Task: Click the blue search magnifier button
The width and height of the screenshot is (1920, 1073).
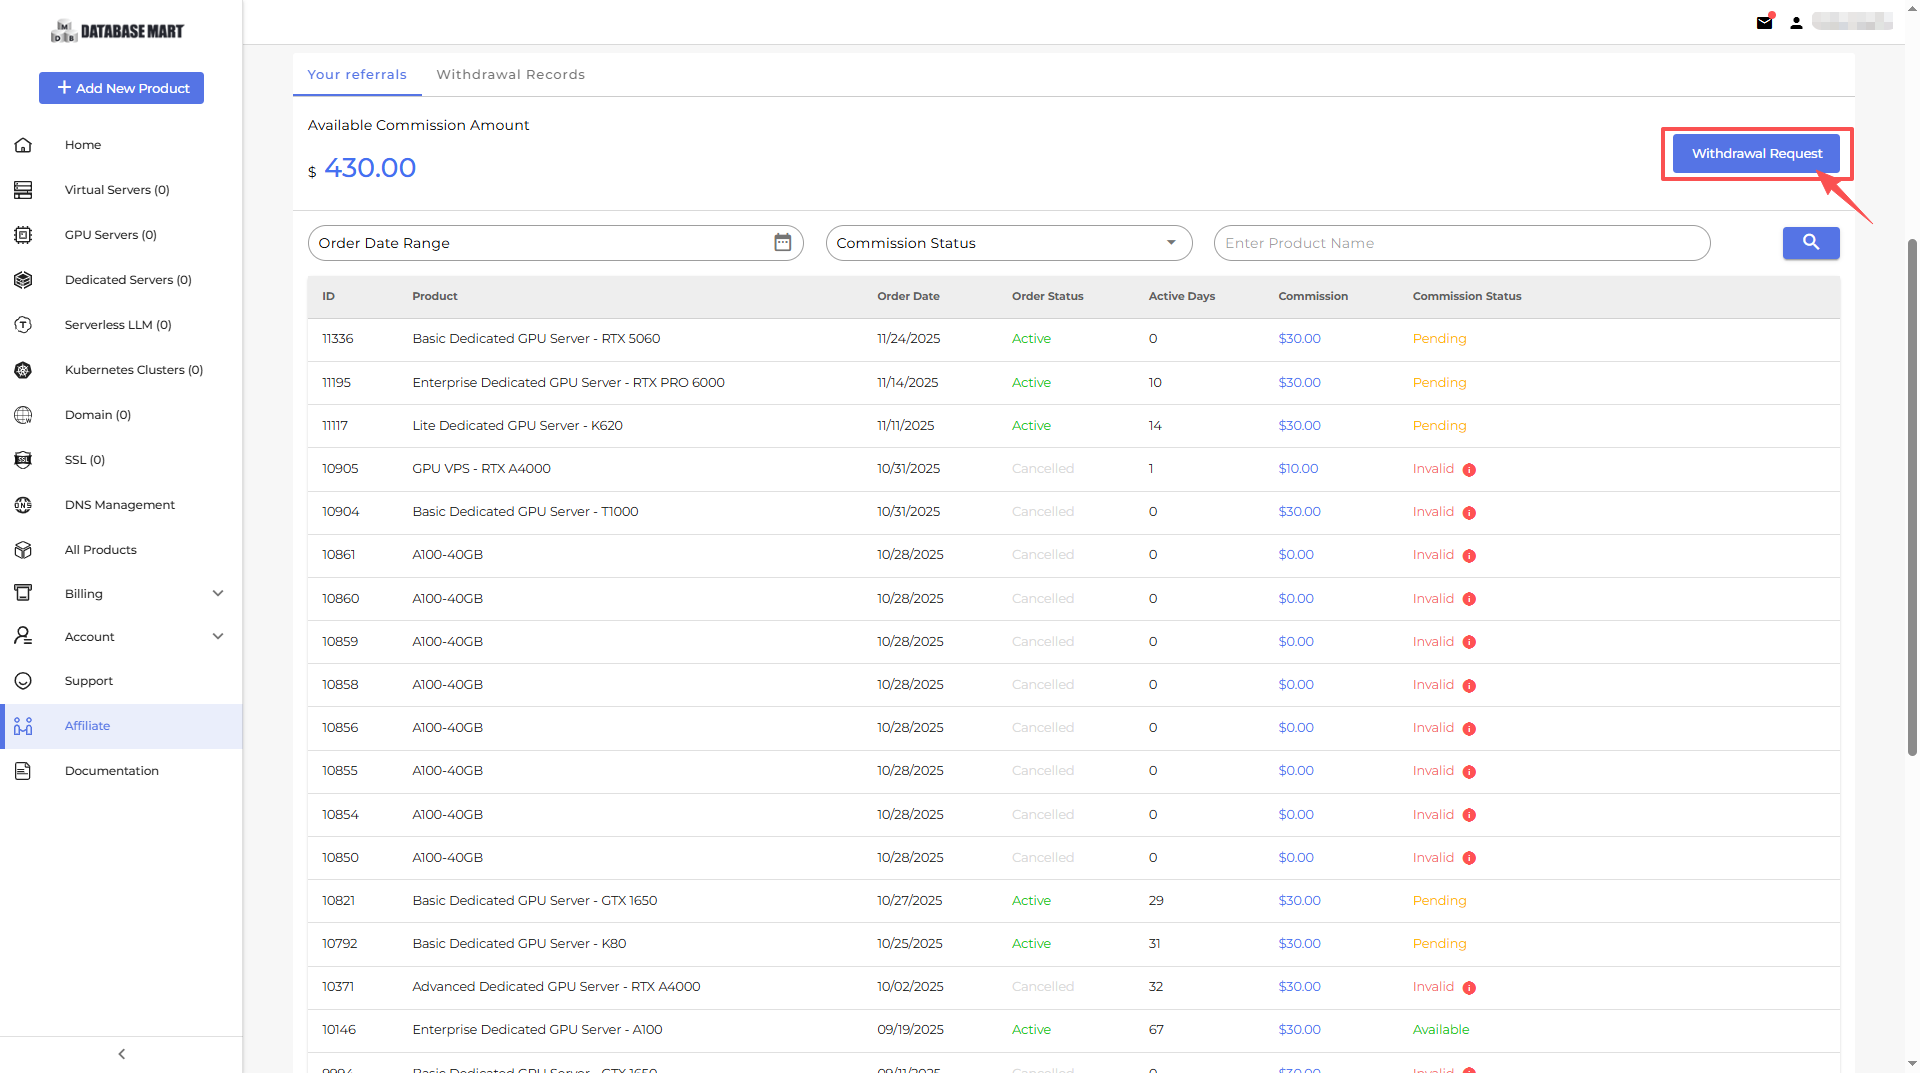Action: coord(1811,243)
